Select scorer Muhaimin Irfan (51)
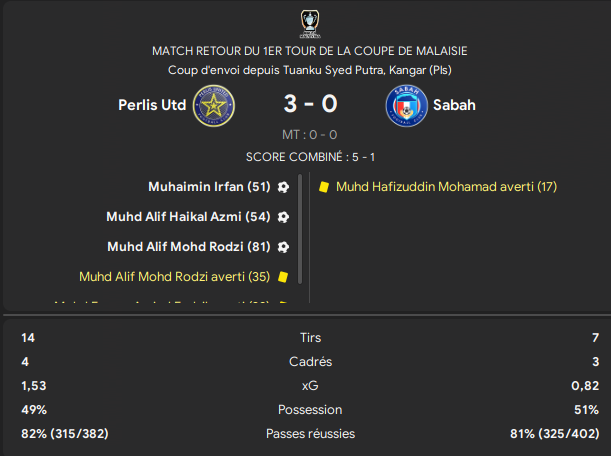The image size is (611, 456). coord(209,187)
